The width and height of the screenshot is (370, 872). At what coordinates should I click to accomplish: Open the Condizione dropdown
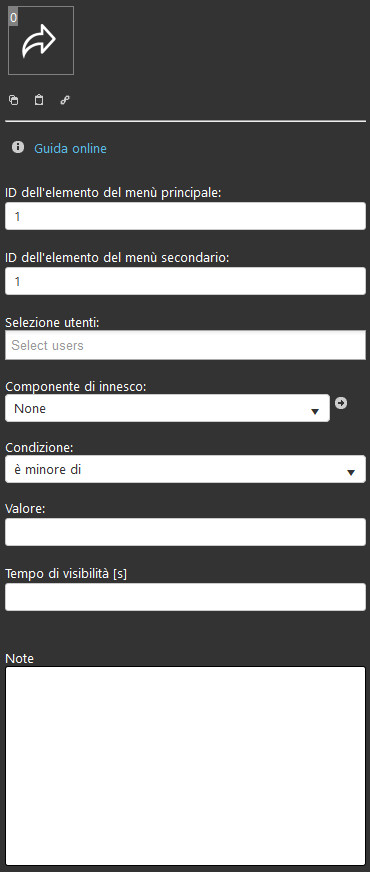[x=185, y=469]
